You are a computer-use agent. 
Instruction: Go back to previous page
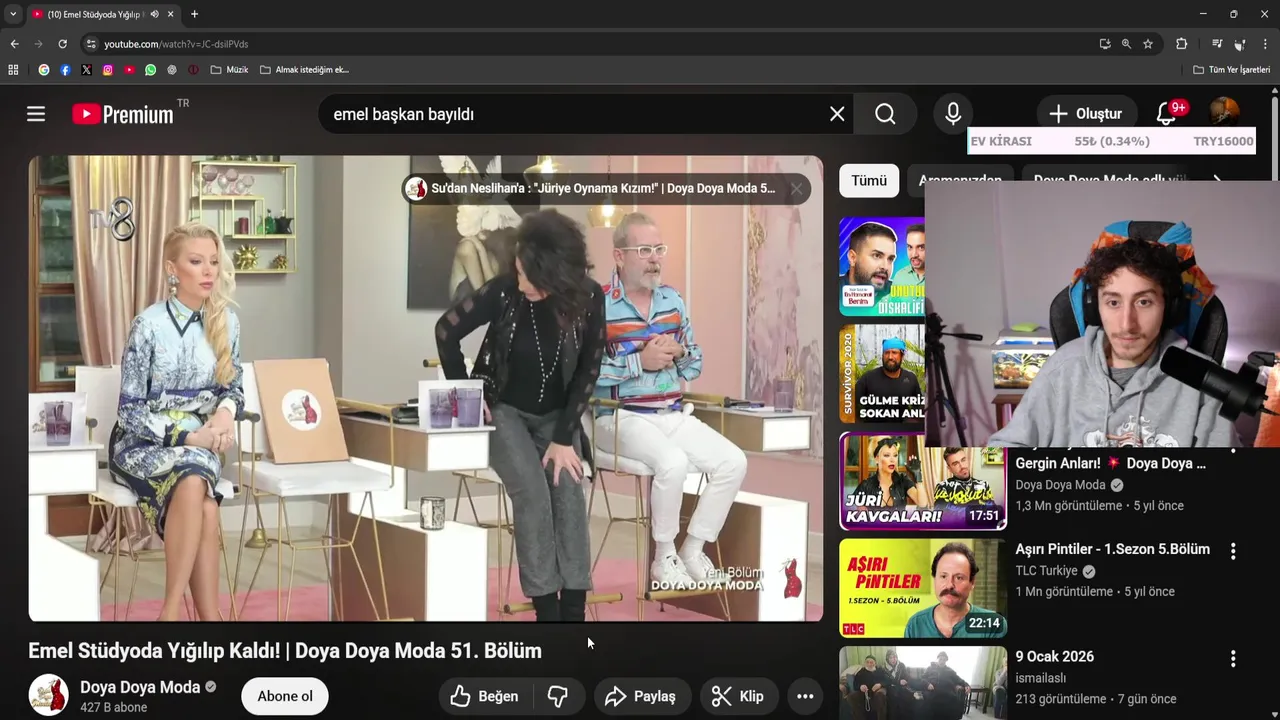point(14,44)
